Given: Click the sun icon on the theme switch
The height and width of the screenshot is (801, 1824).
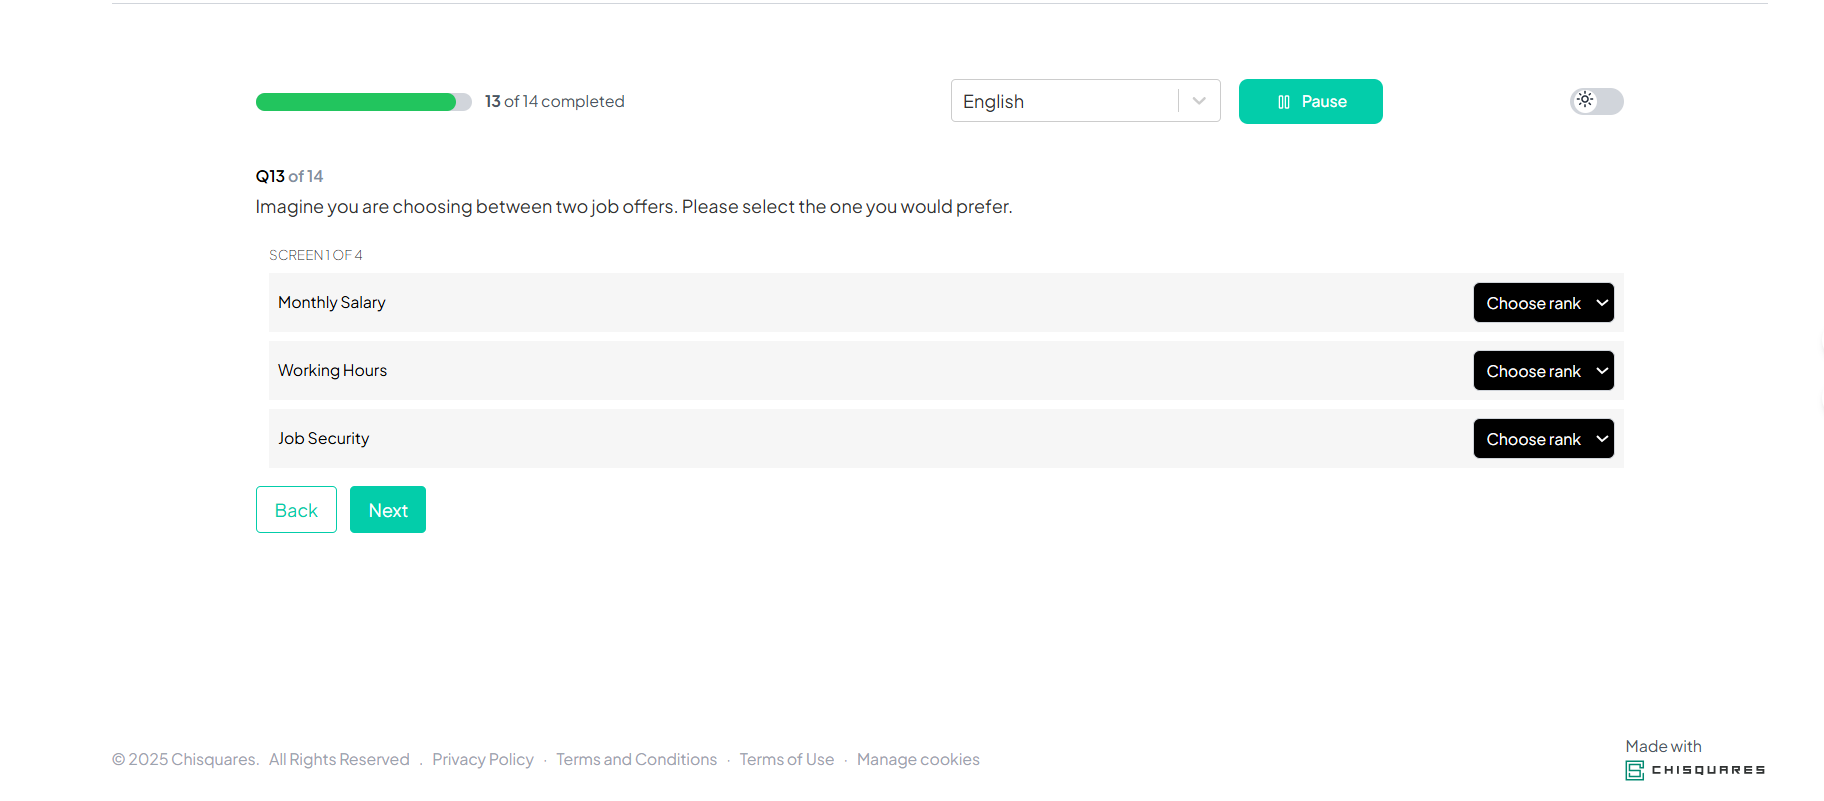Looking at the screenshot, I should pos(1585,100).
